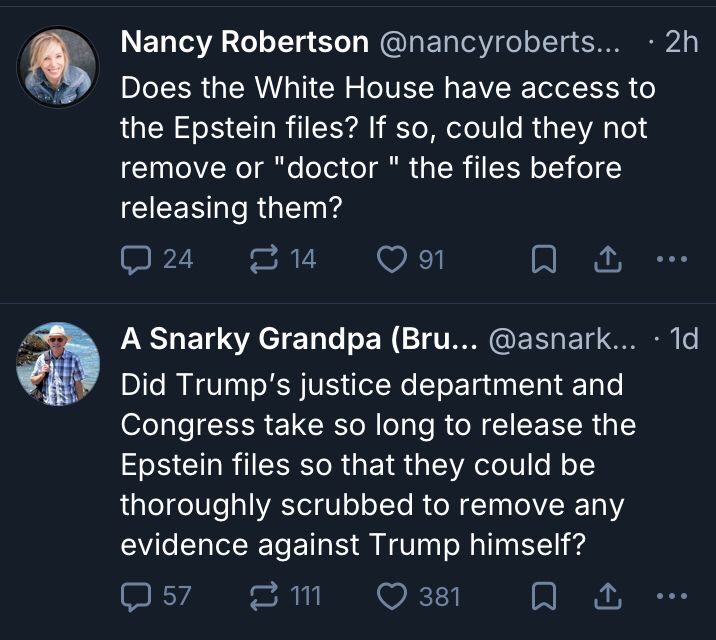Viewport: 716px width, 640px height.
Task: Share A Snarky Grandpa's tweet
Action: (x=607, y=597)
